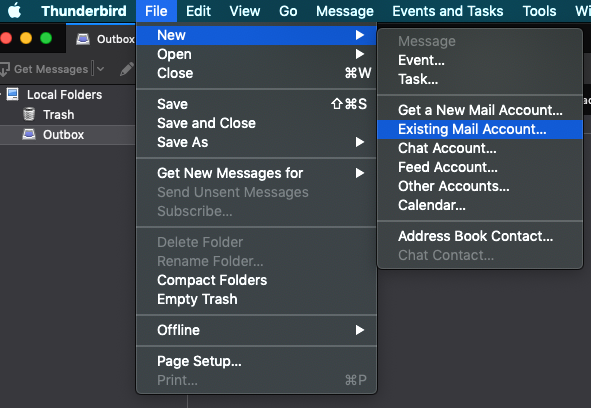The width and height of the screenshot is (591, 408).
Task: Click the yellow minimize window button
Action: coord(26,38)
